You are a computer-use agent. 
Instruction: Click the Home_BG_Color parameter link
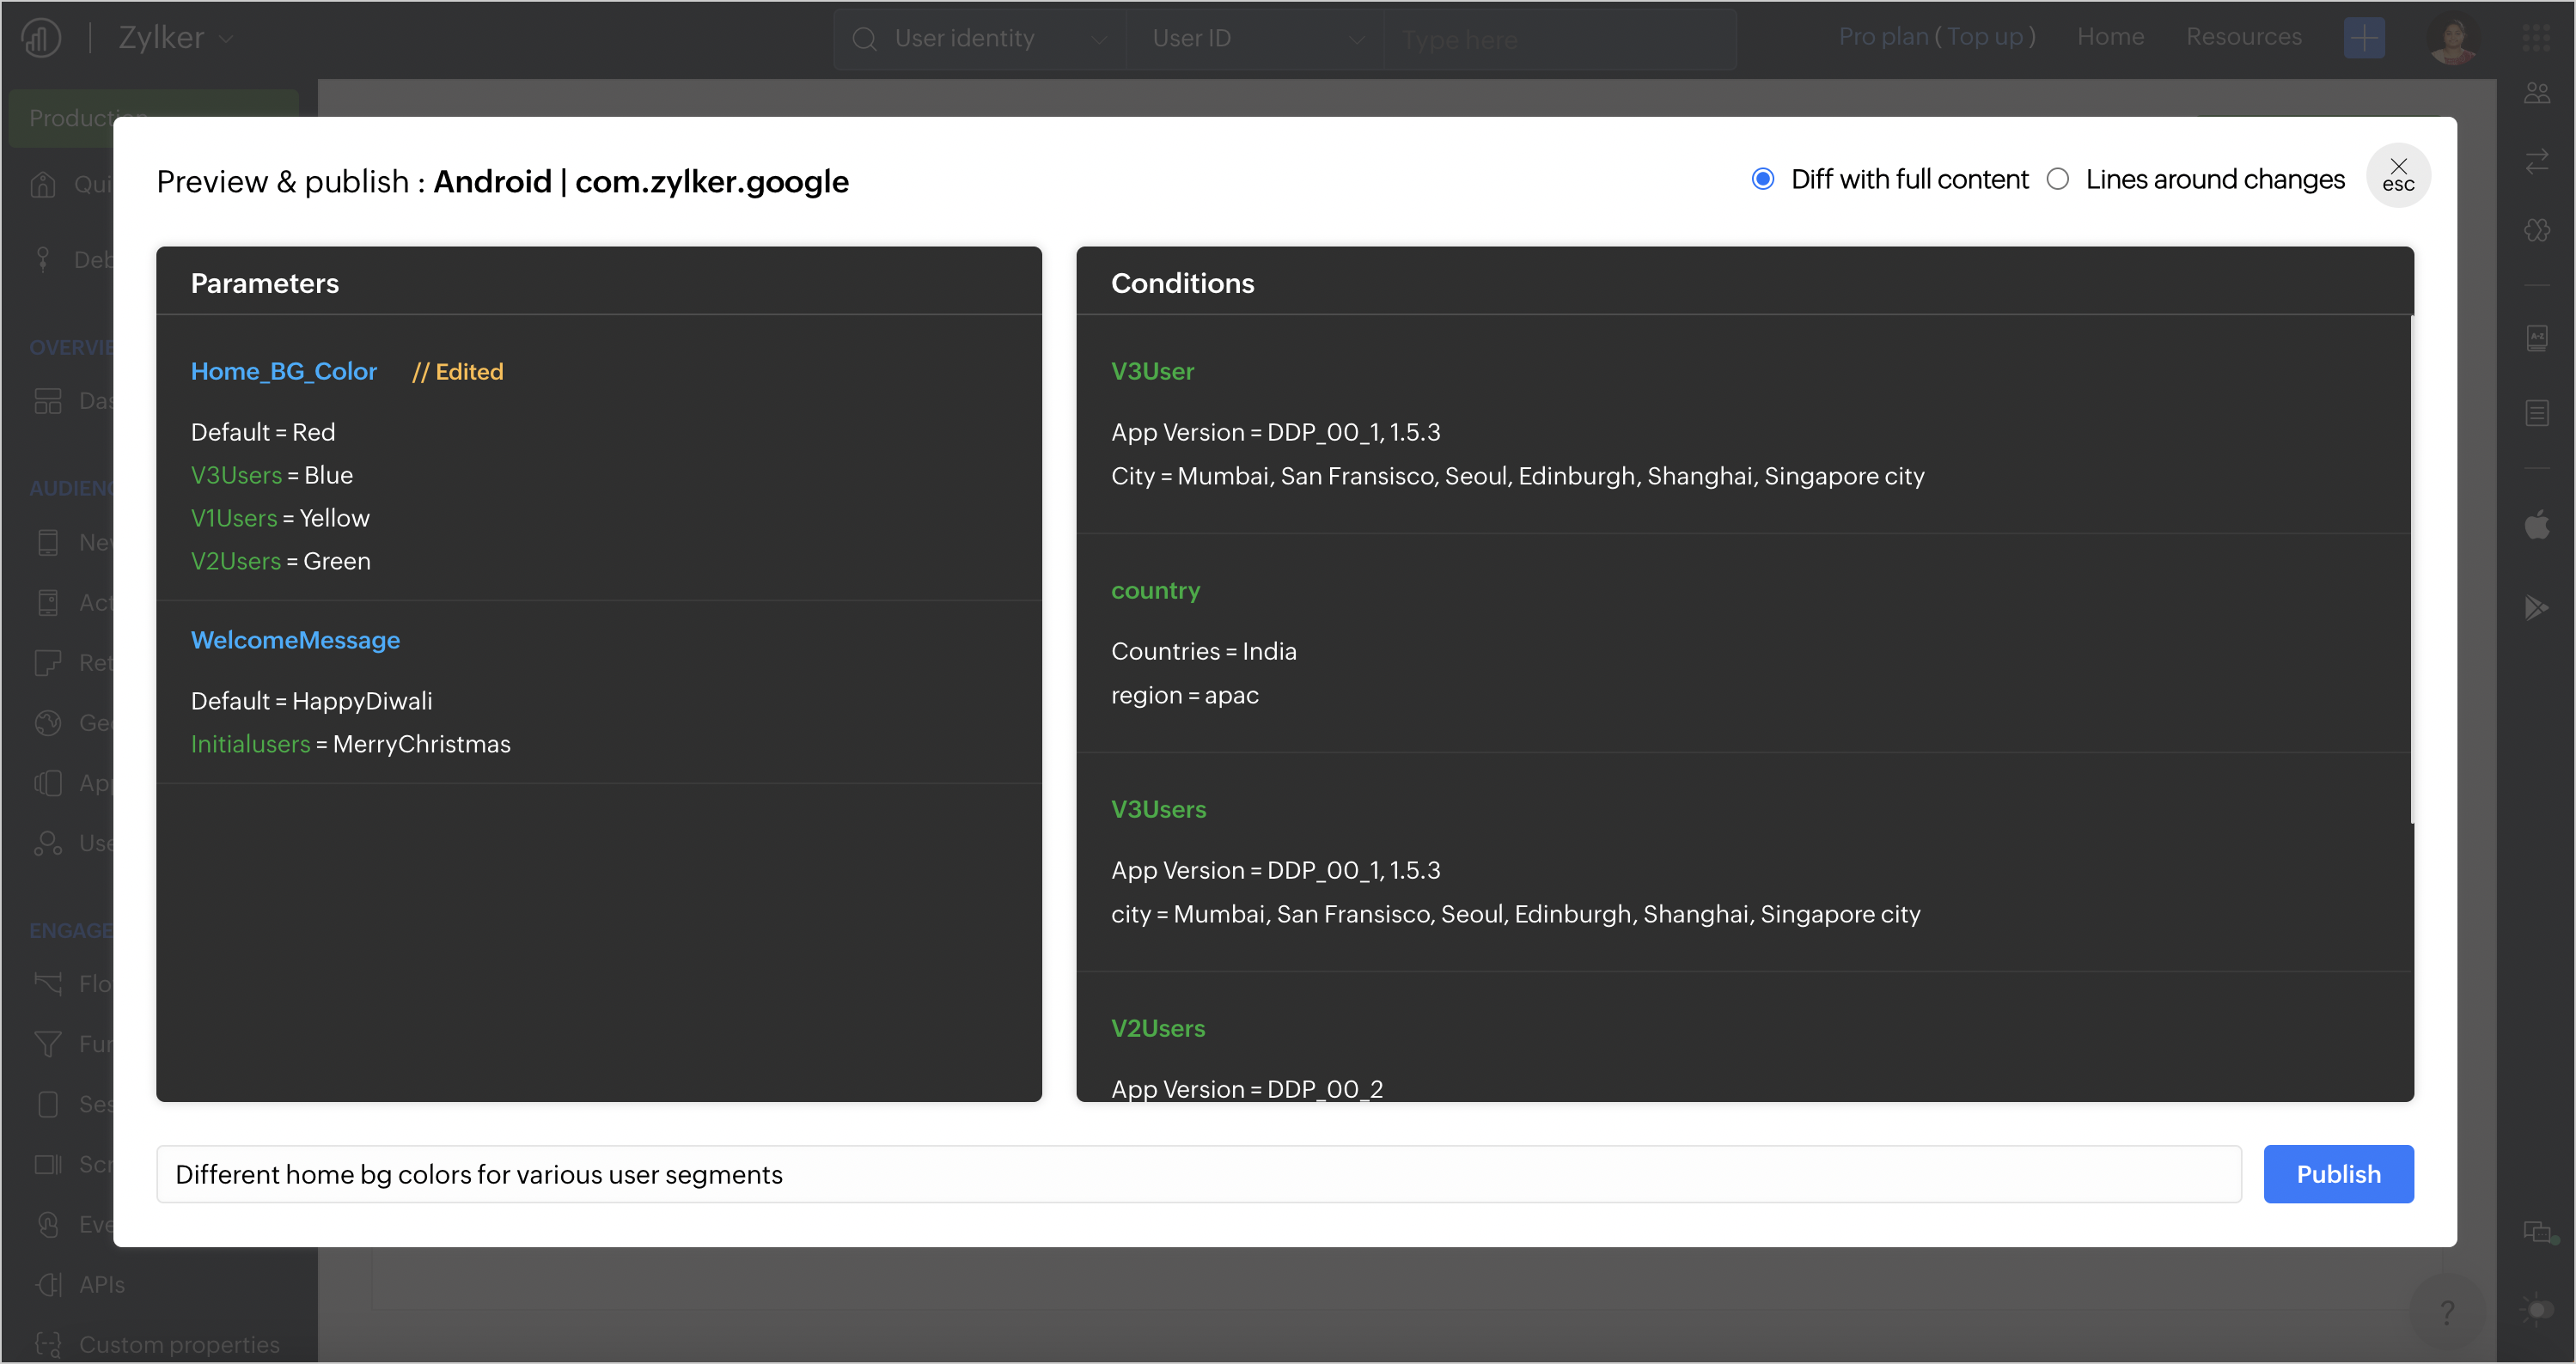coord(284,371)
